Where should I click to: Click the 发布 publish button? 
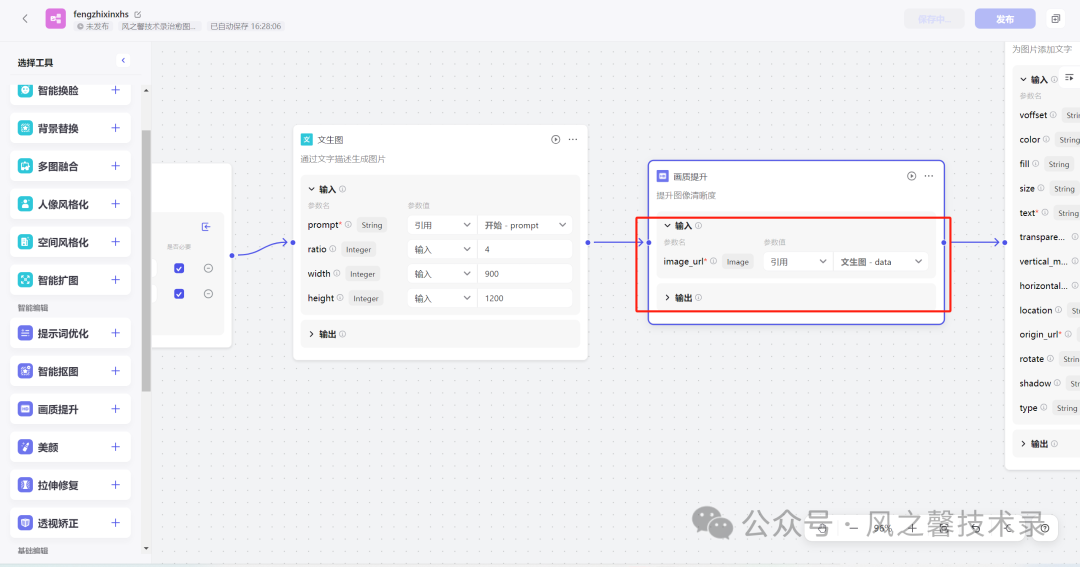tap(1005, 19)
